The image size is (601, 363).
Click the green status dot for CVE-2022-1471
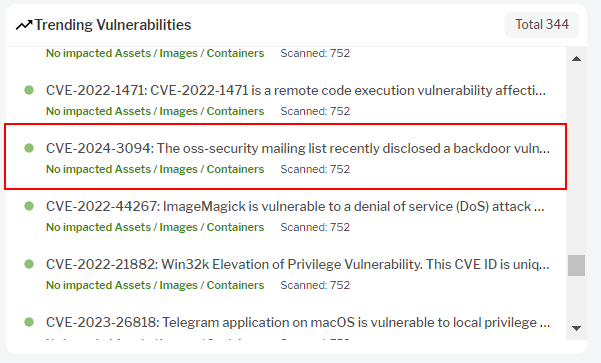tap(29, 90)
